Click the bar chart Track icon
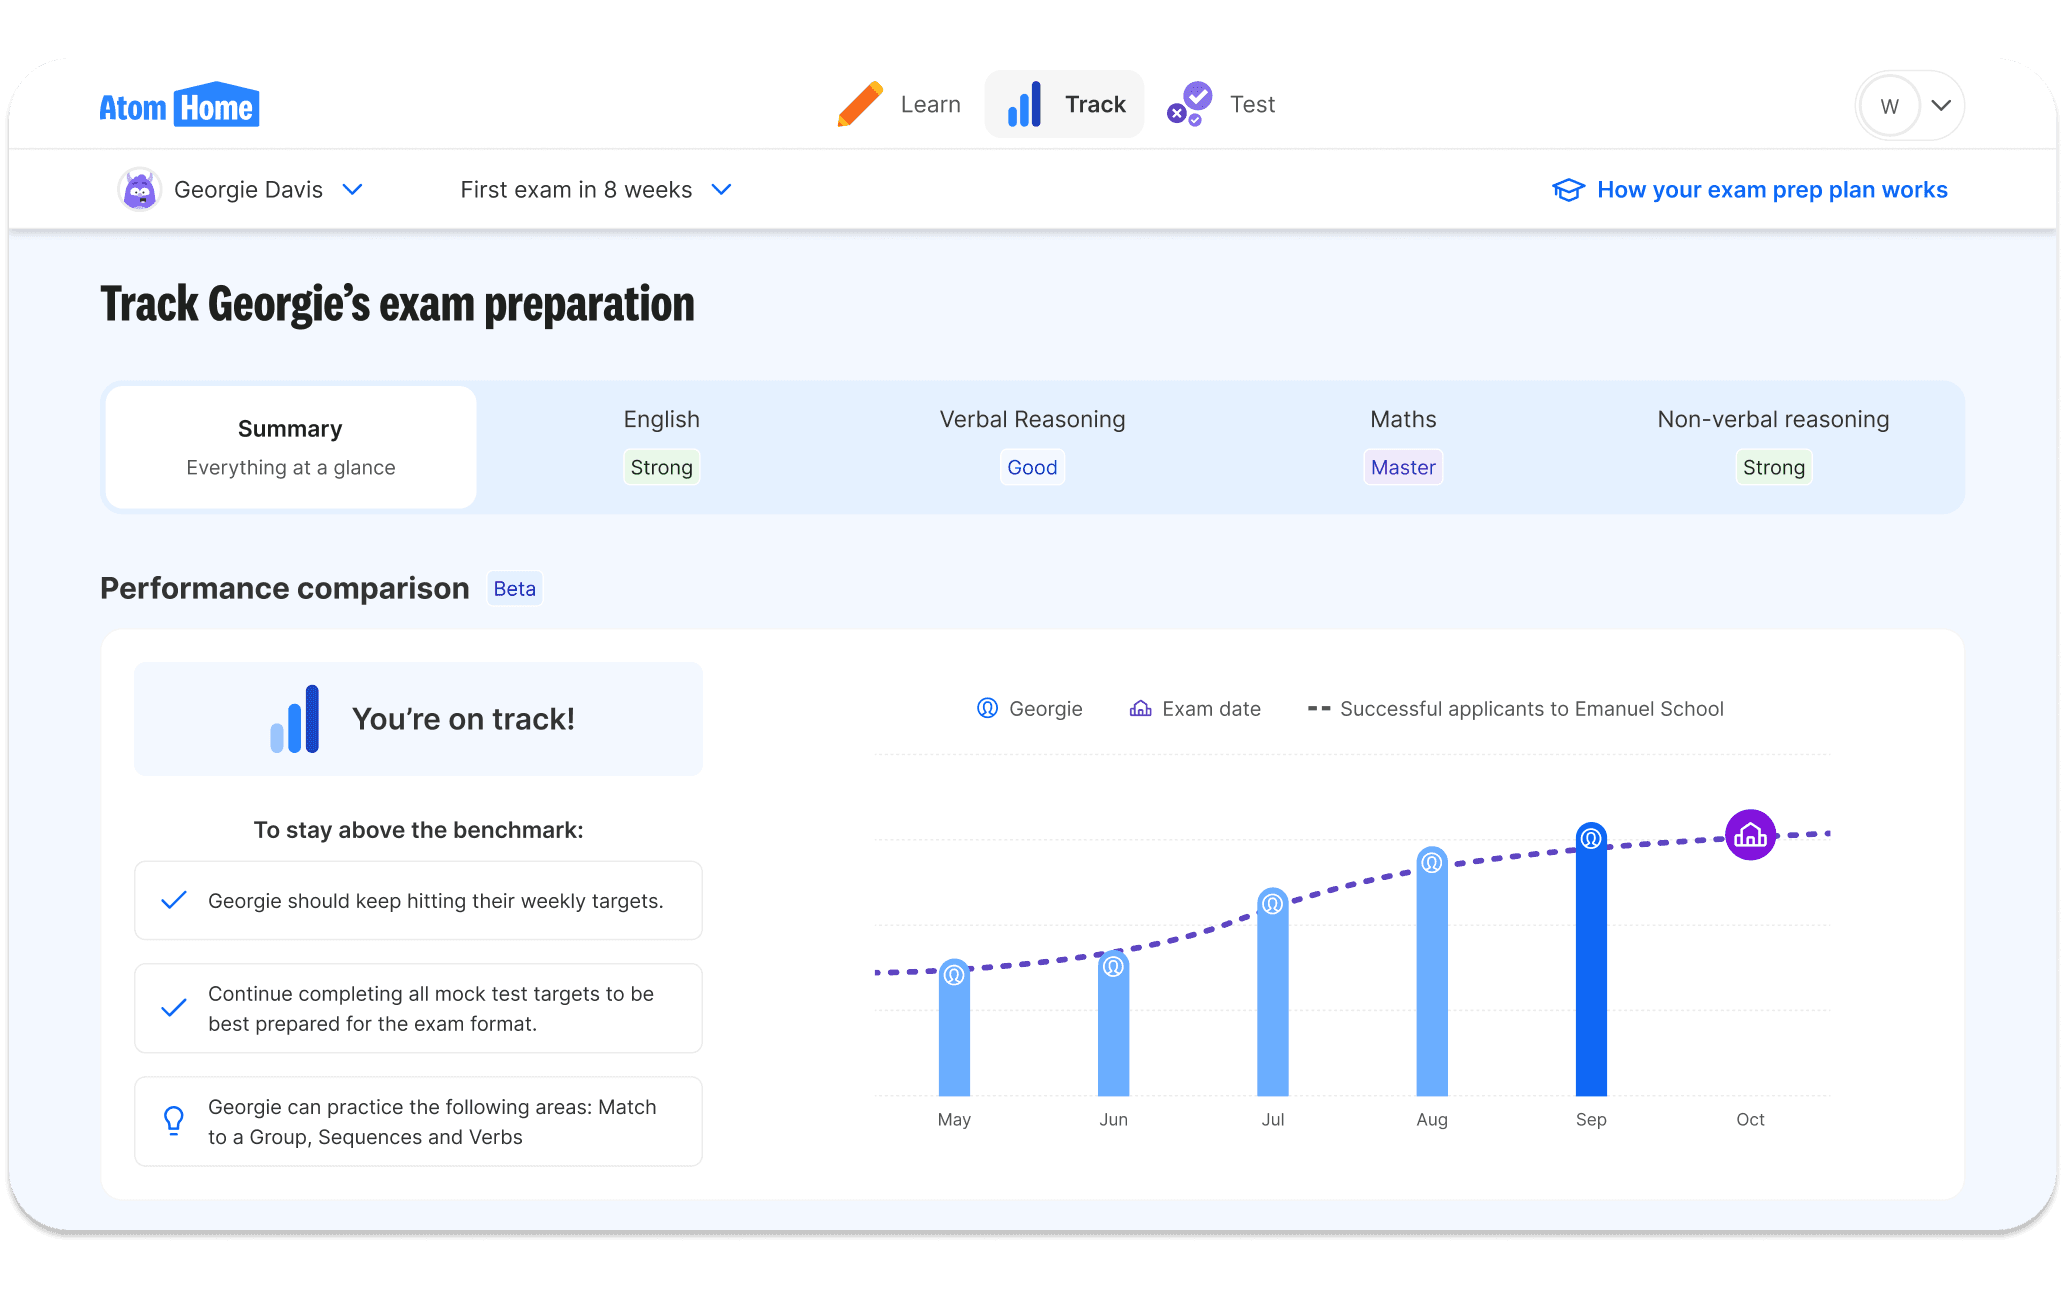The width and height of the screenshot is (2063, 1290). point(1024,104)
